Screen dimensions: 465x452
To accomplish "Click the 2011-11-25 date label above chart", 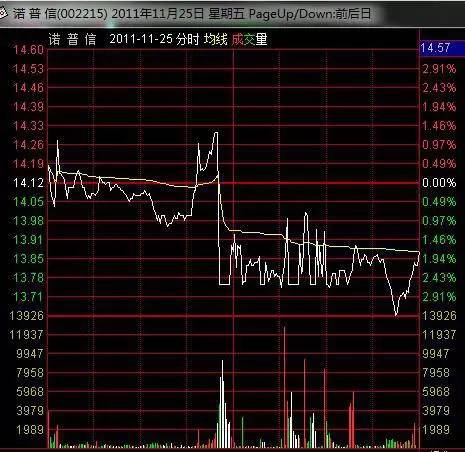I will point(141,39).
